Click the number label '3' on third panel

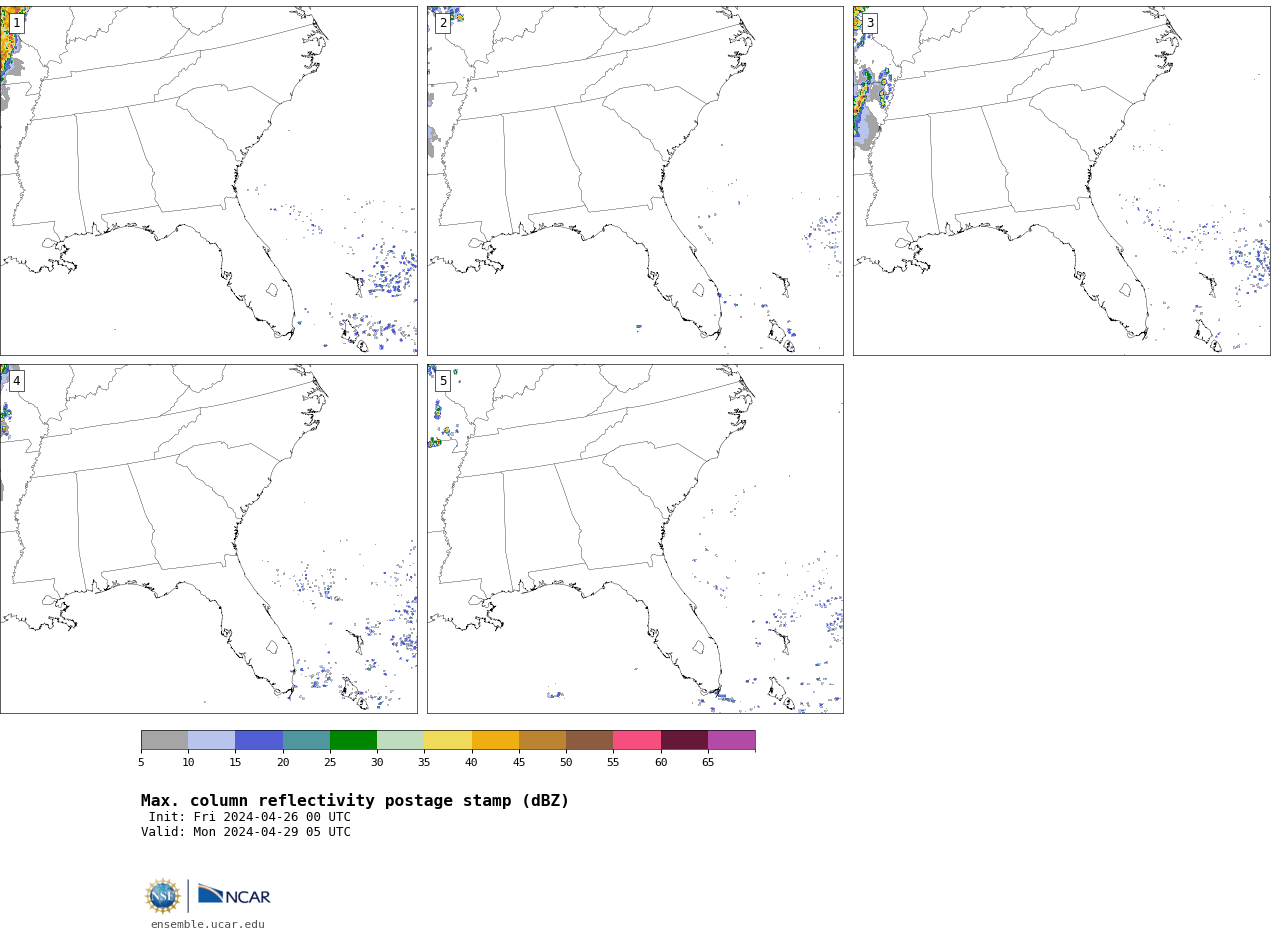[869, 23]
